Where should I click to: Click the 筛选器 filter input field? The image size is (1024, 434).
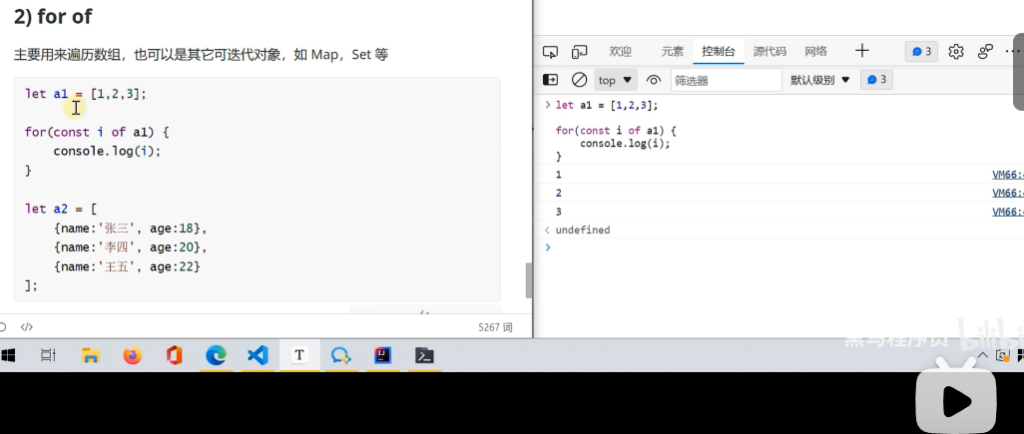click(x=725, y=80)
